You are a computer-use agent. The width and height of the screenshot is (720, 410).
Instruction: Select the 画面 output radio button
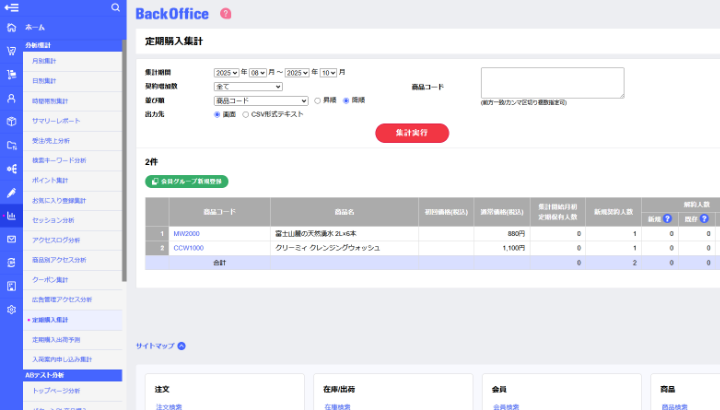(217, 114)
